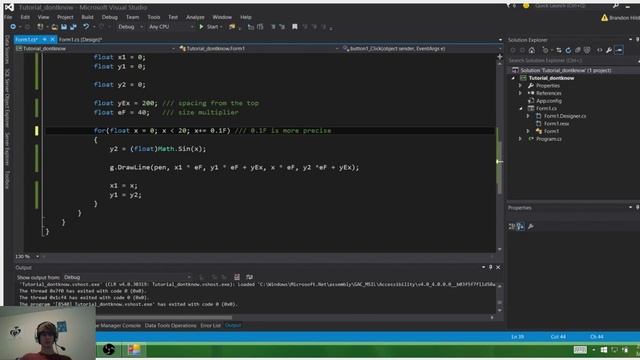The image size is (640, 360).
Task: Open the button1_Click member dropdown
Action: [x=421, y=49]
